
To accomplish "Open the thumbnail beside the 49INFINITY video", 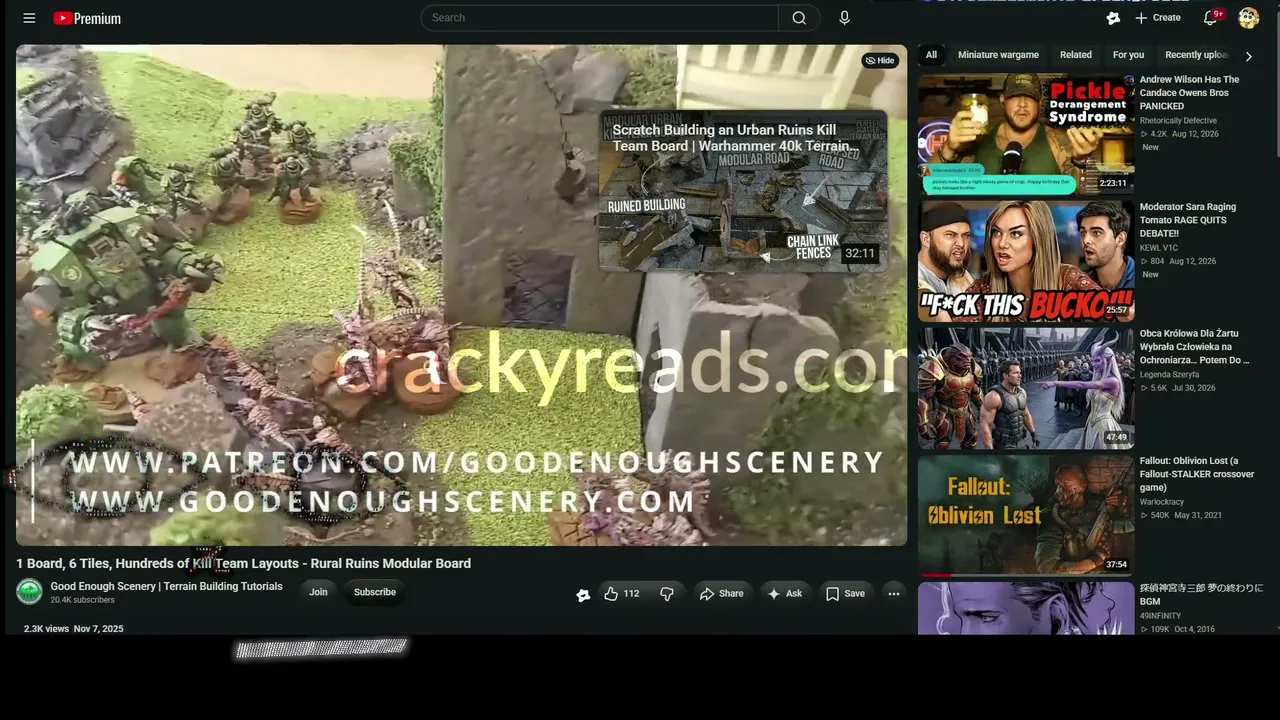I will tap(1026, 608).
